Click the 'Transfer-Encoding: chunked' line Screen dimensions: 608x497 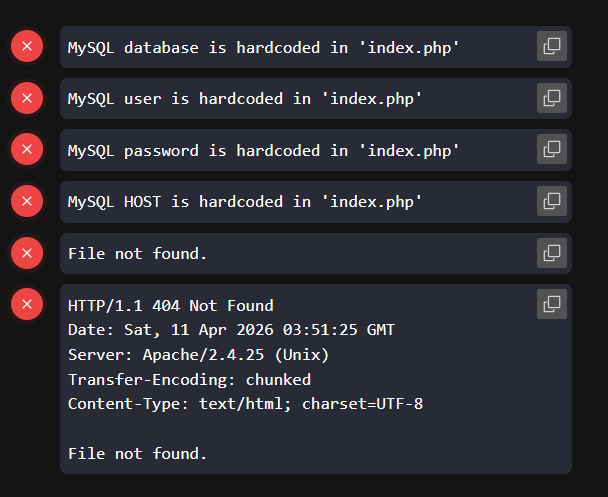pyautogui.click(x=189, y=380)
